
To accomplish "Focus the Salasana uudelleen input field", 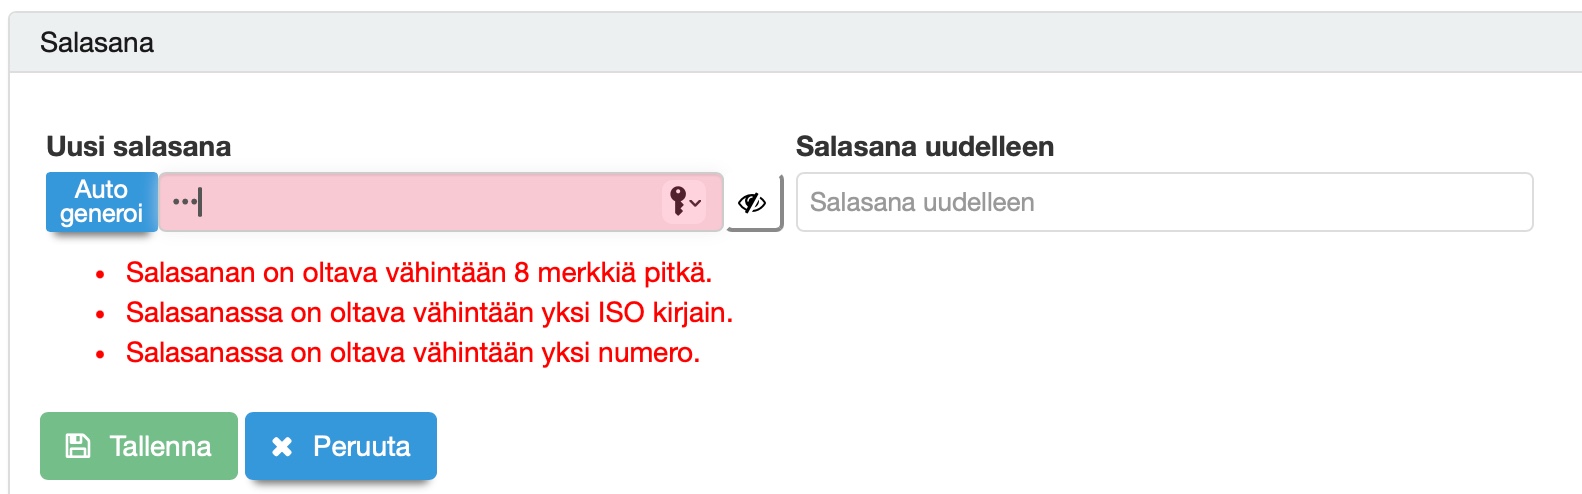I will coord(1164,202).
